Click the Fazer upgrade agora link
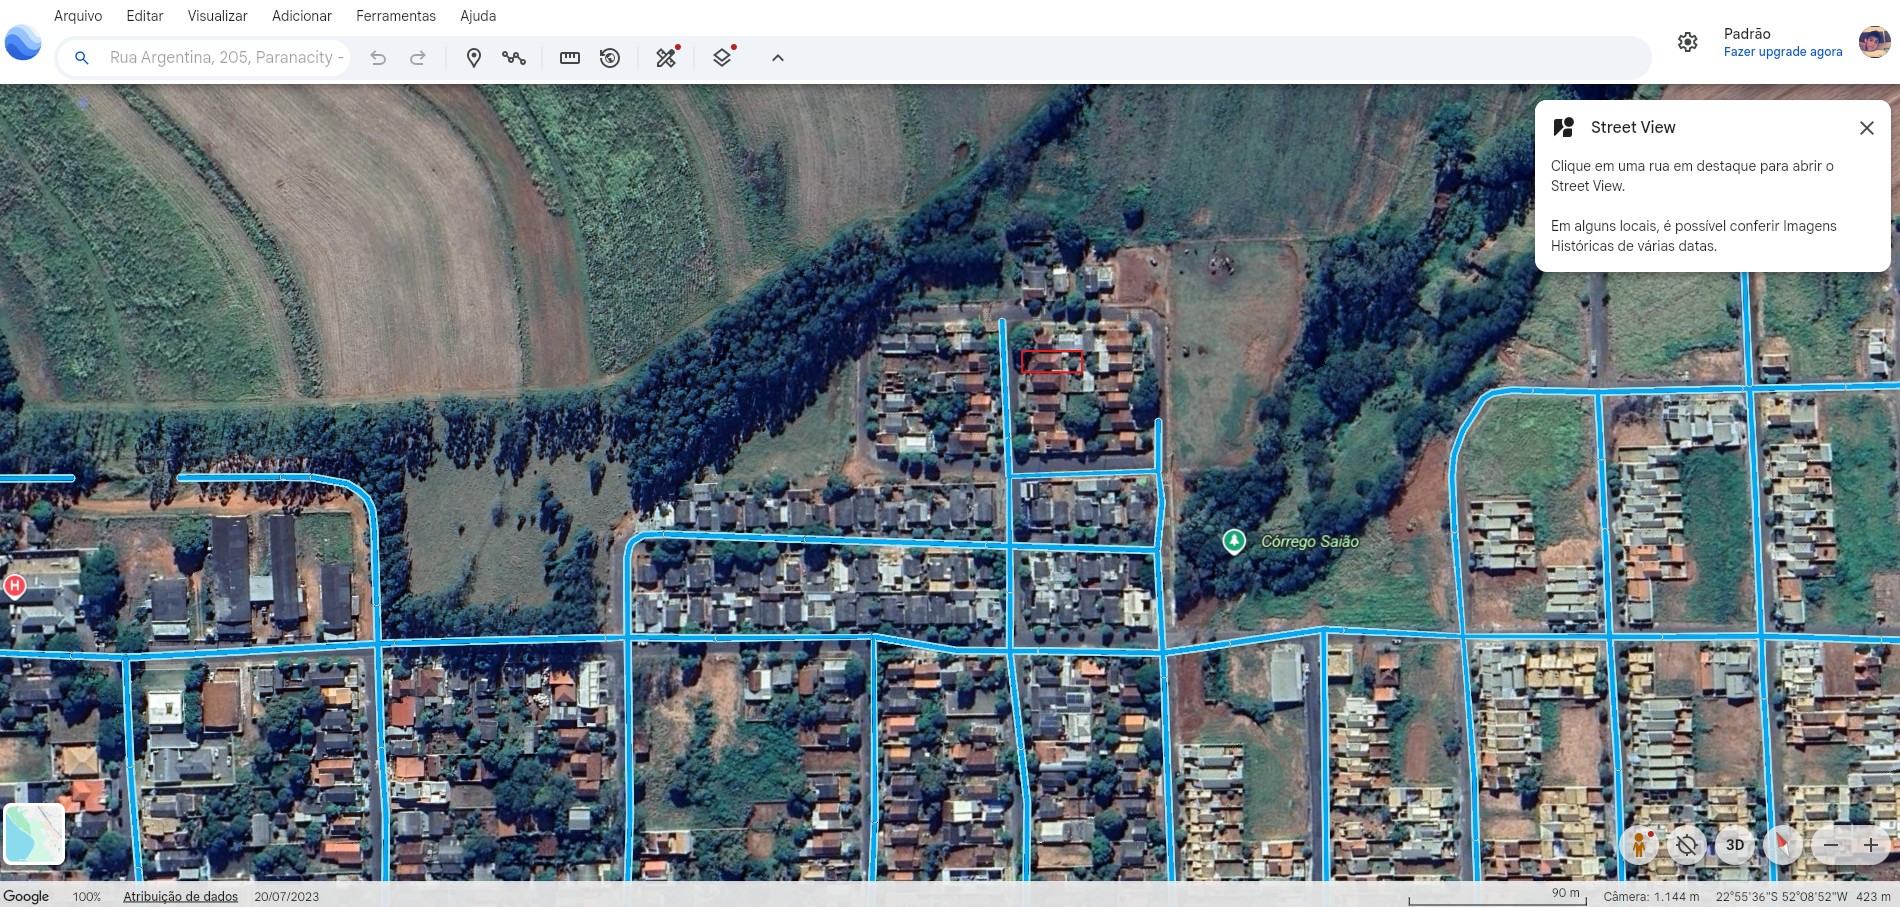Image resolution: width=1900 pixels, height=907 pixels. pyautogui.click(x=1783, y=52)
